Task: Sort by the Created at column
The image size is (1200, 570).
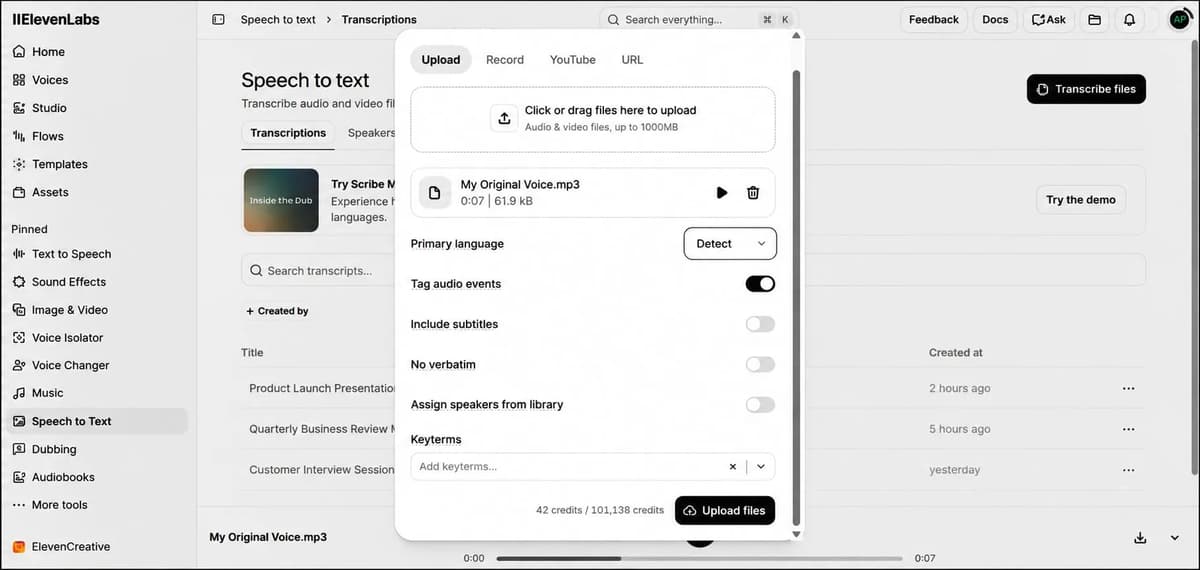Action: (955, 353)
